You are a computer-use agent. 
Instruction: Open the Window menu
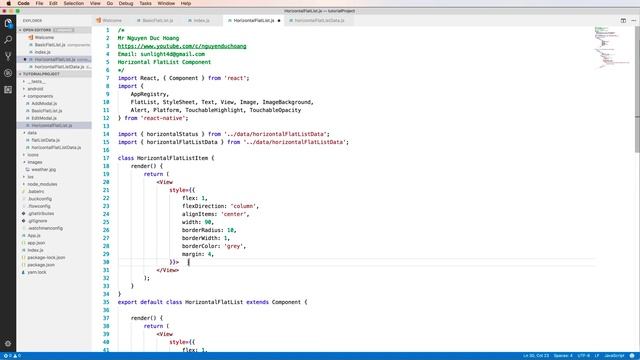tap(166, 3)
